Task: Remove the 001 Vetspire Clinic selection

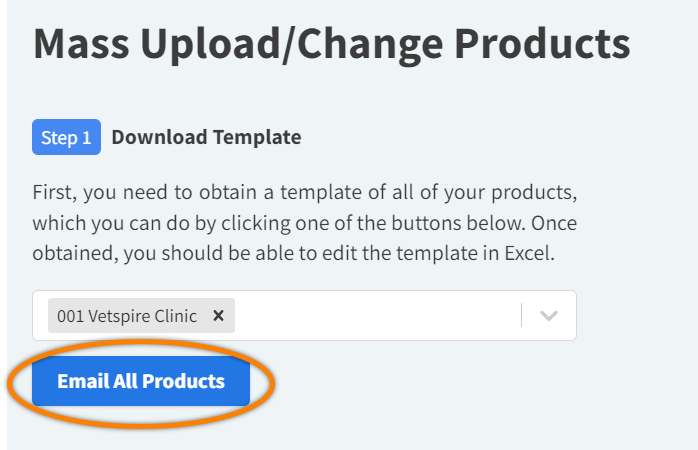Action: pyautogui.click(x=218, y=316)
